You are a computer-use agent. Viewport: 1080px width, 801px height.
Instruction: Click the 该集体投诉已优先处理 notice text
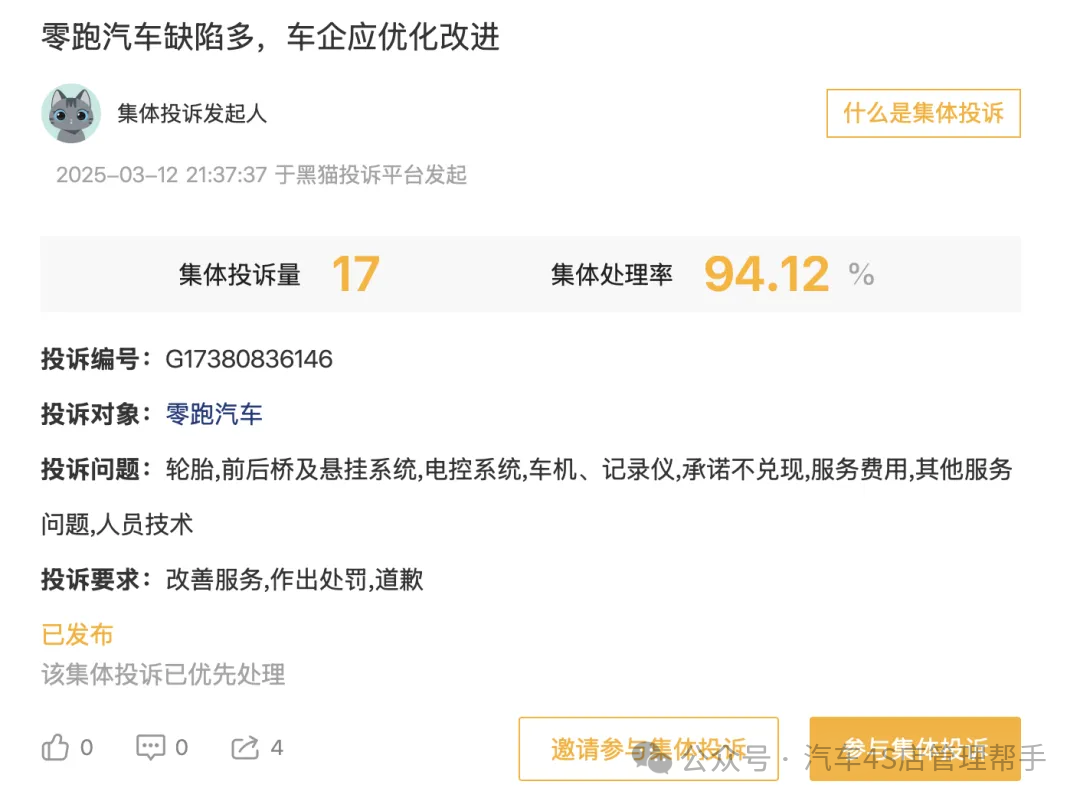click(x=163, y=674)
